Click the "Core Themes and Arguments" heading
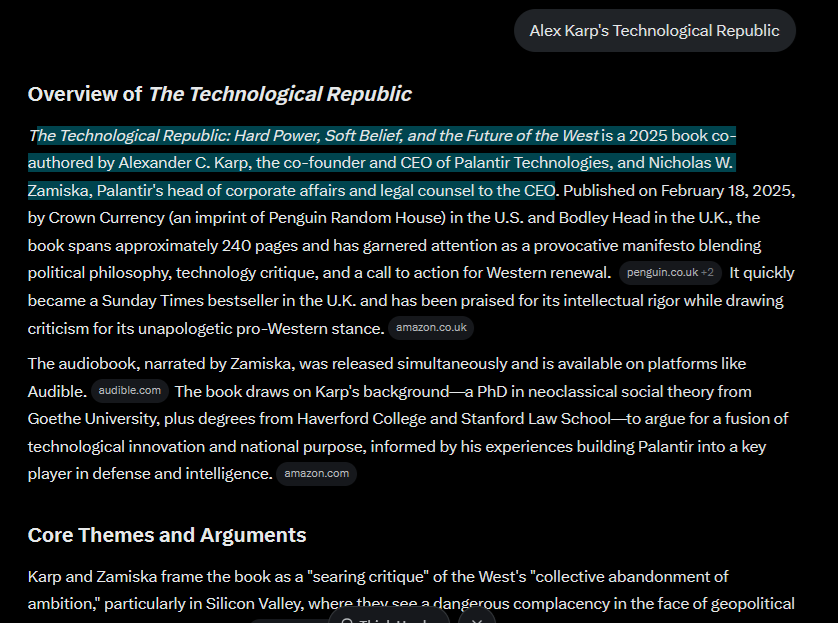Screen dimensions: 838x623 [x=167, y=535]
